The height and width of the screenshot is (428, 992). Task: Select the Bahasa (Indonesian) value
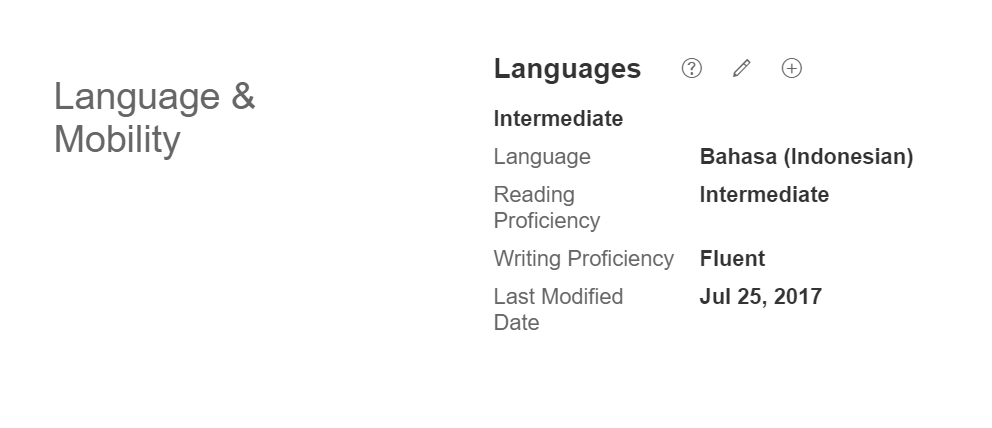click(806, 157)
